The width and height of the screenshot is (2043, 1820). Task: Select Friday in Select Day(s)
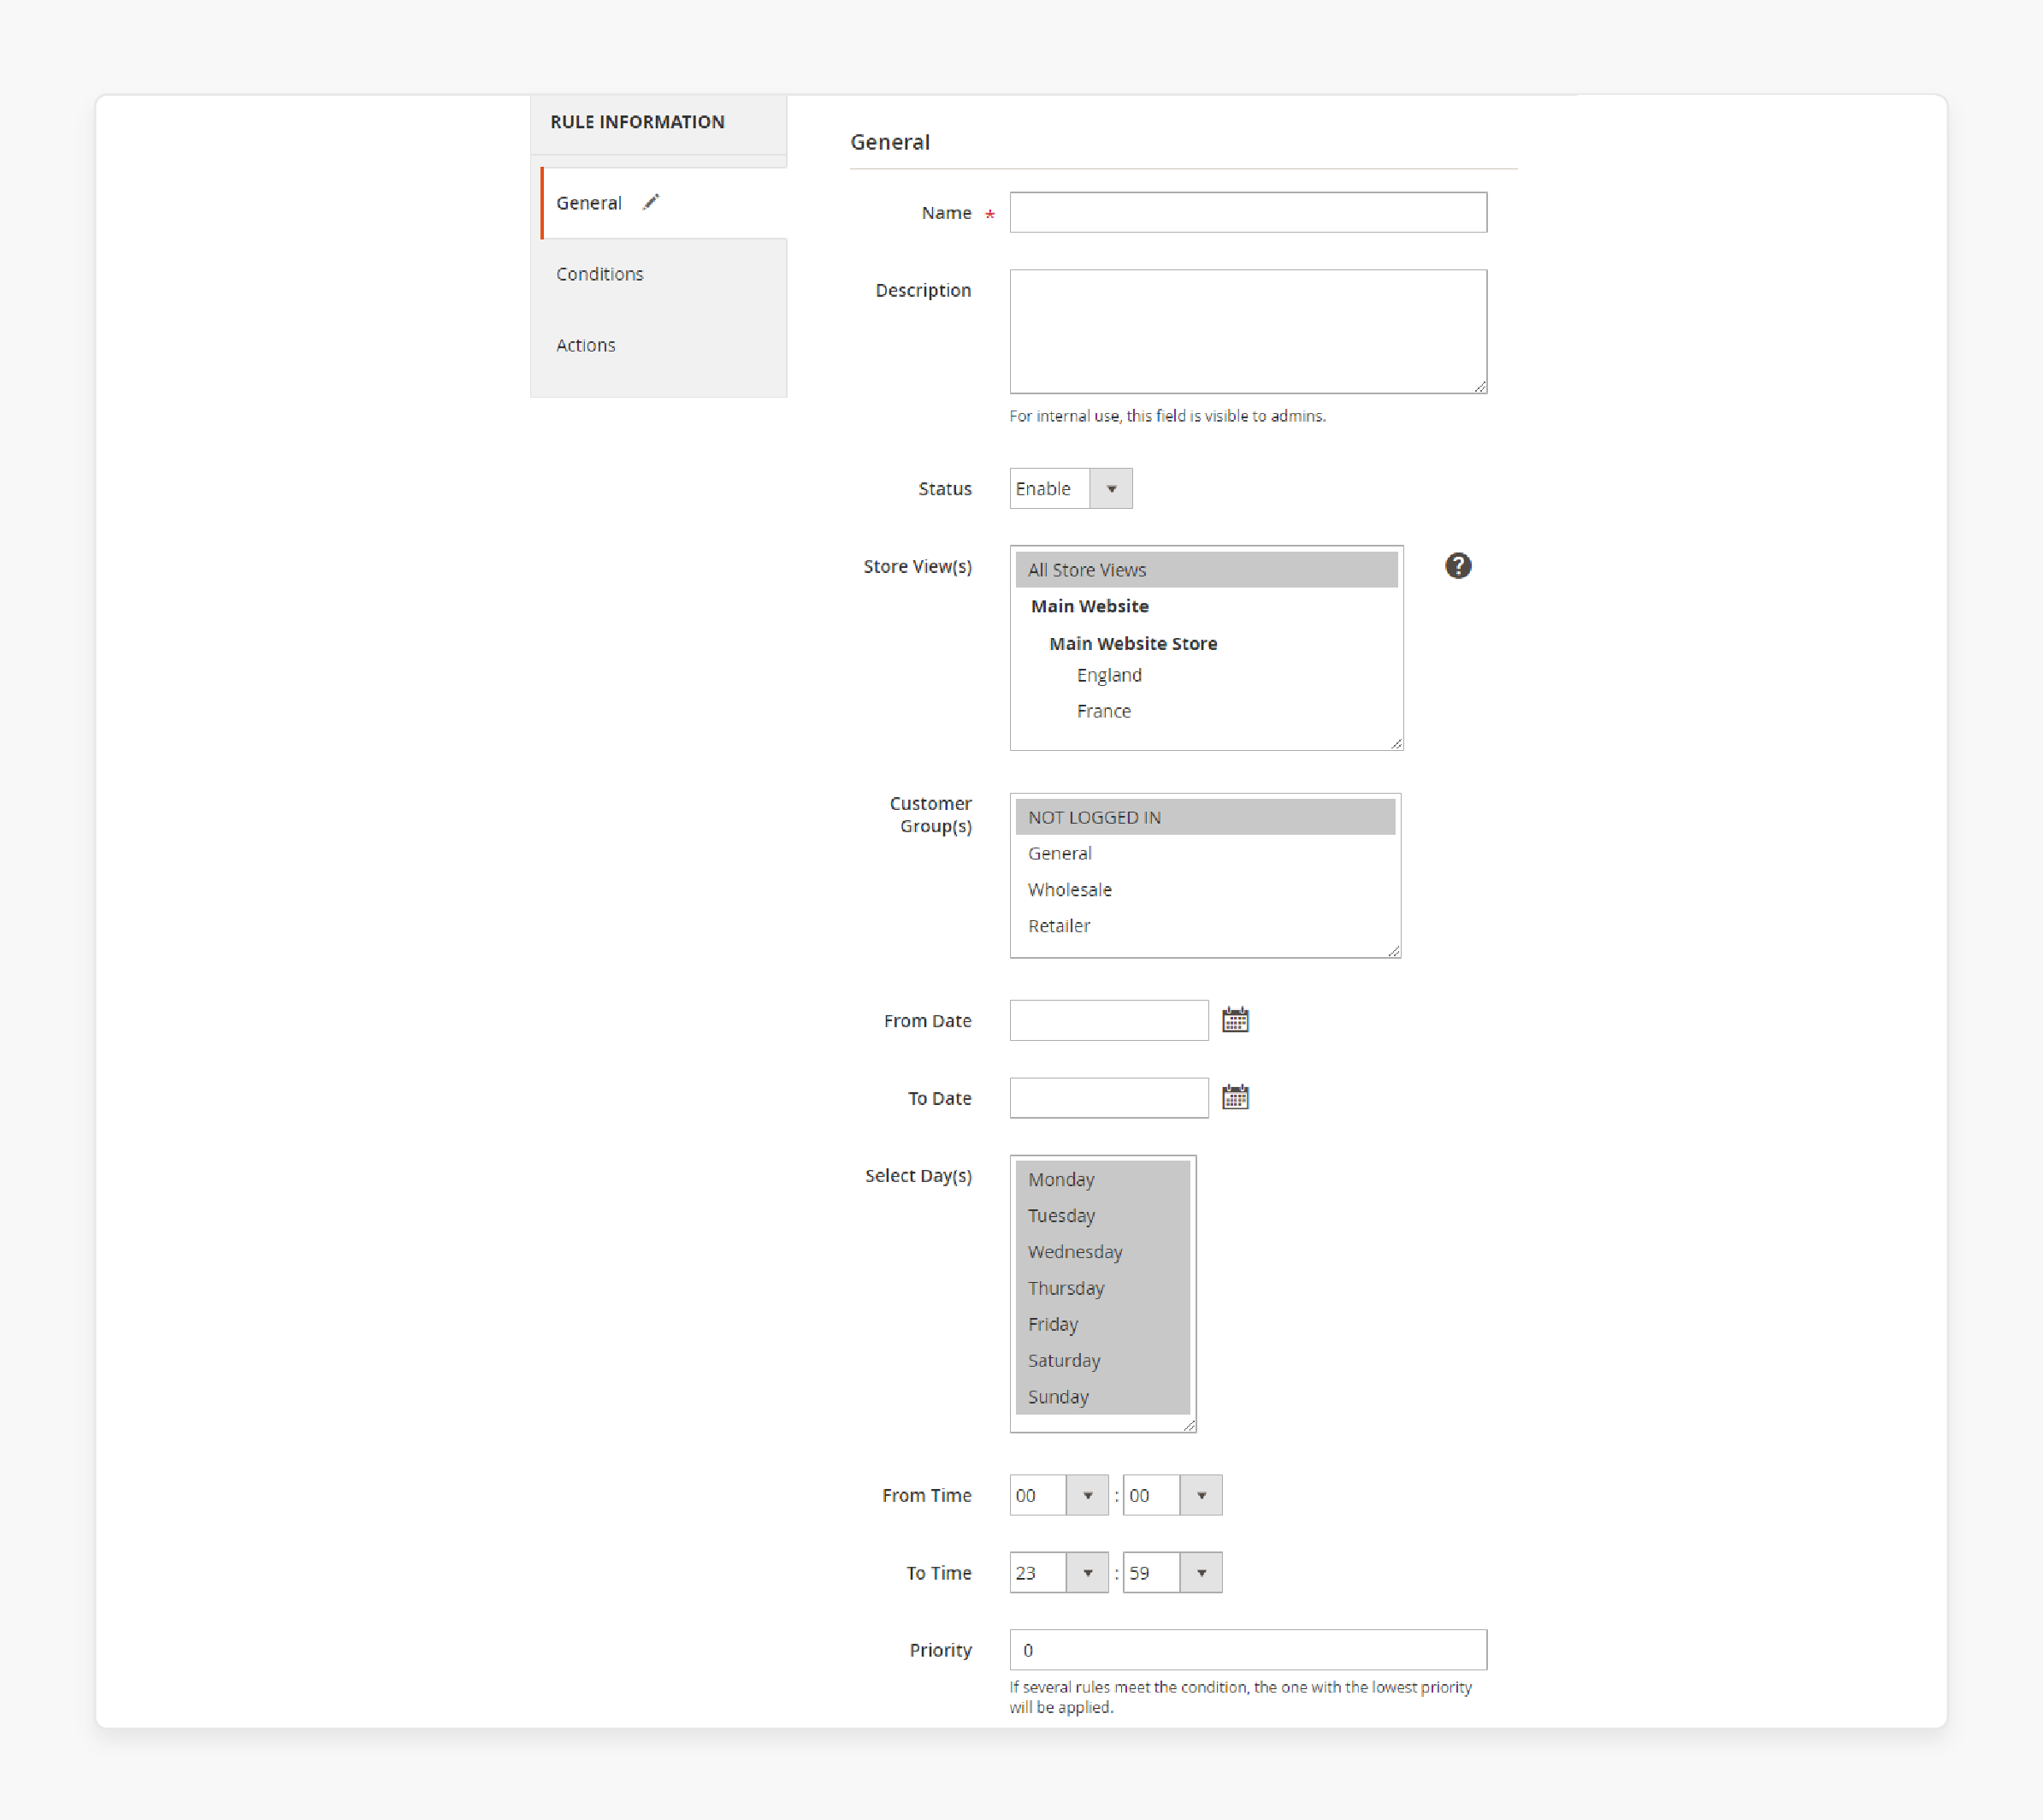click(x=1103, y=1324)
